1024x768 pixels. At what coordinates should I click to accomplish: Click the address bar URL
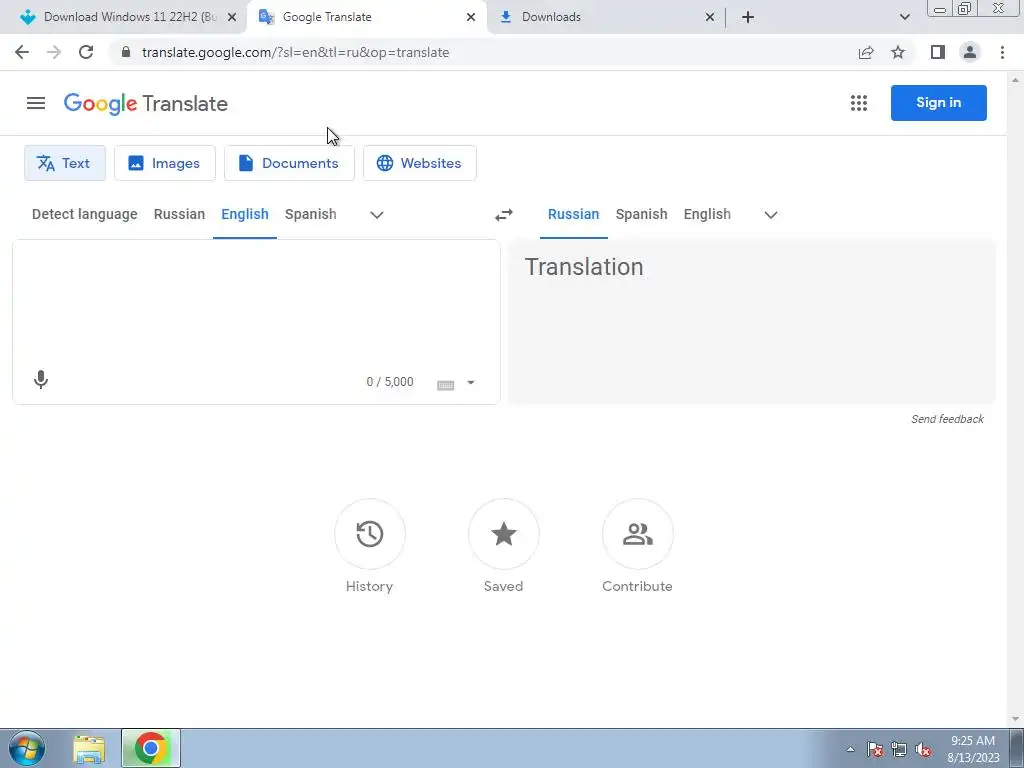pyautogui.click(x=295, y=52)
